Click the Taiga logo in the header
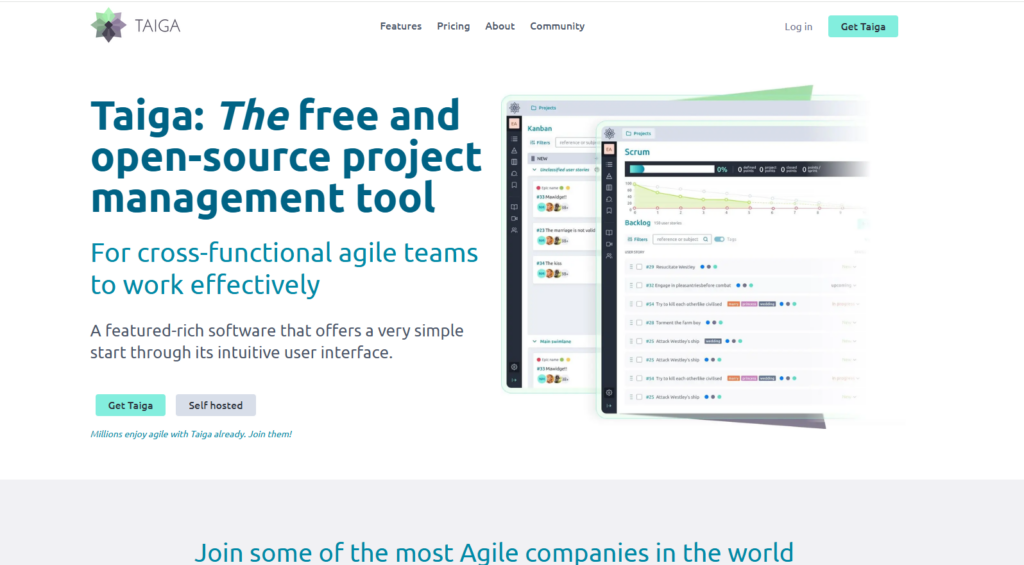Image resolution: width=1024 pixels, height=565 pixels. click(136, 26)
